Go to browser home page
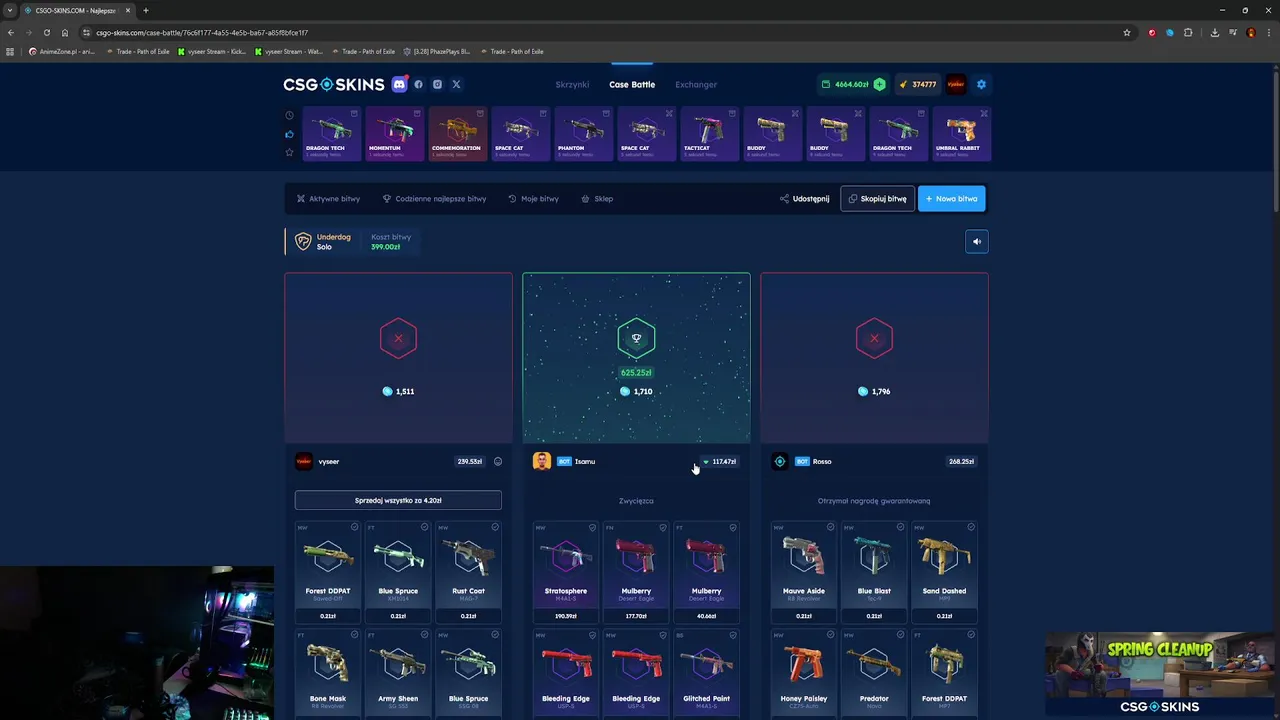Viewport: 1280px width, 720px height. pyautogui.click(x=65, y=32)
